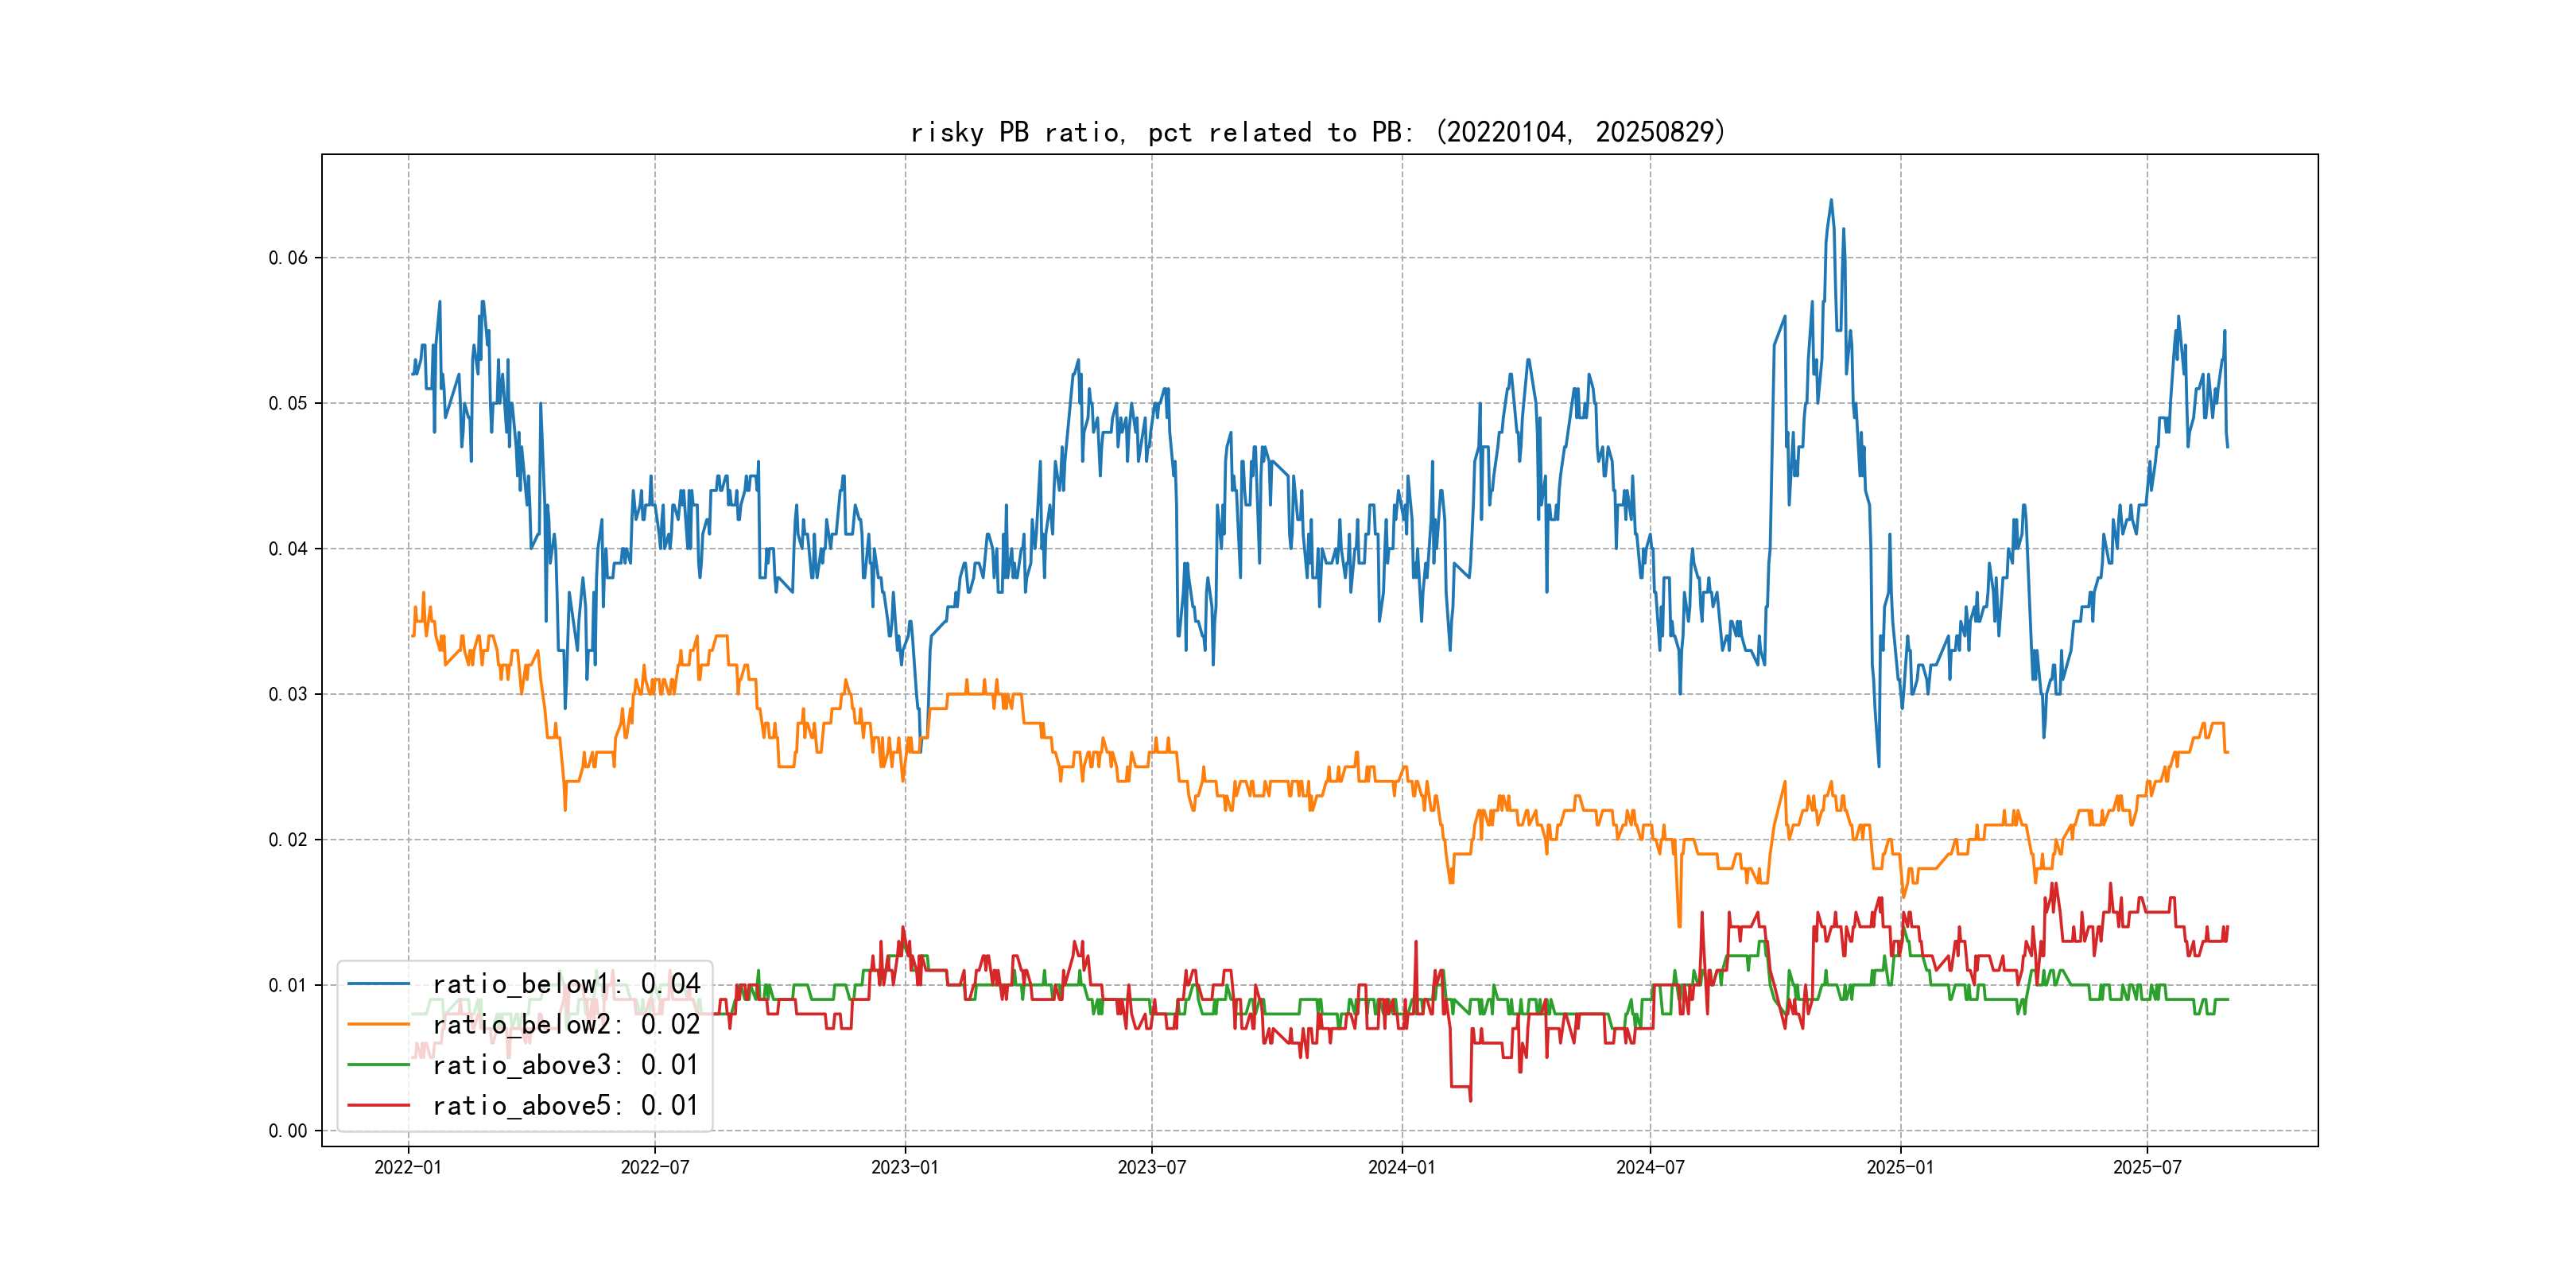The width and height of the screenshot is (2576, 1288).
Task: Click the red ratio_above5 legend line
Action: pyautogui.click(x=378, y=1105)
